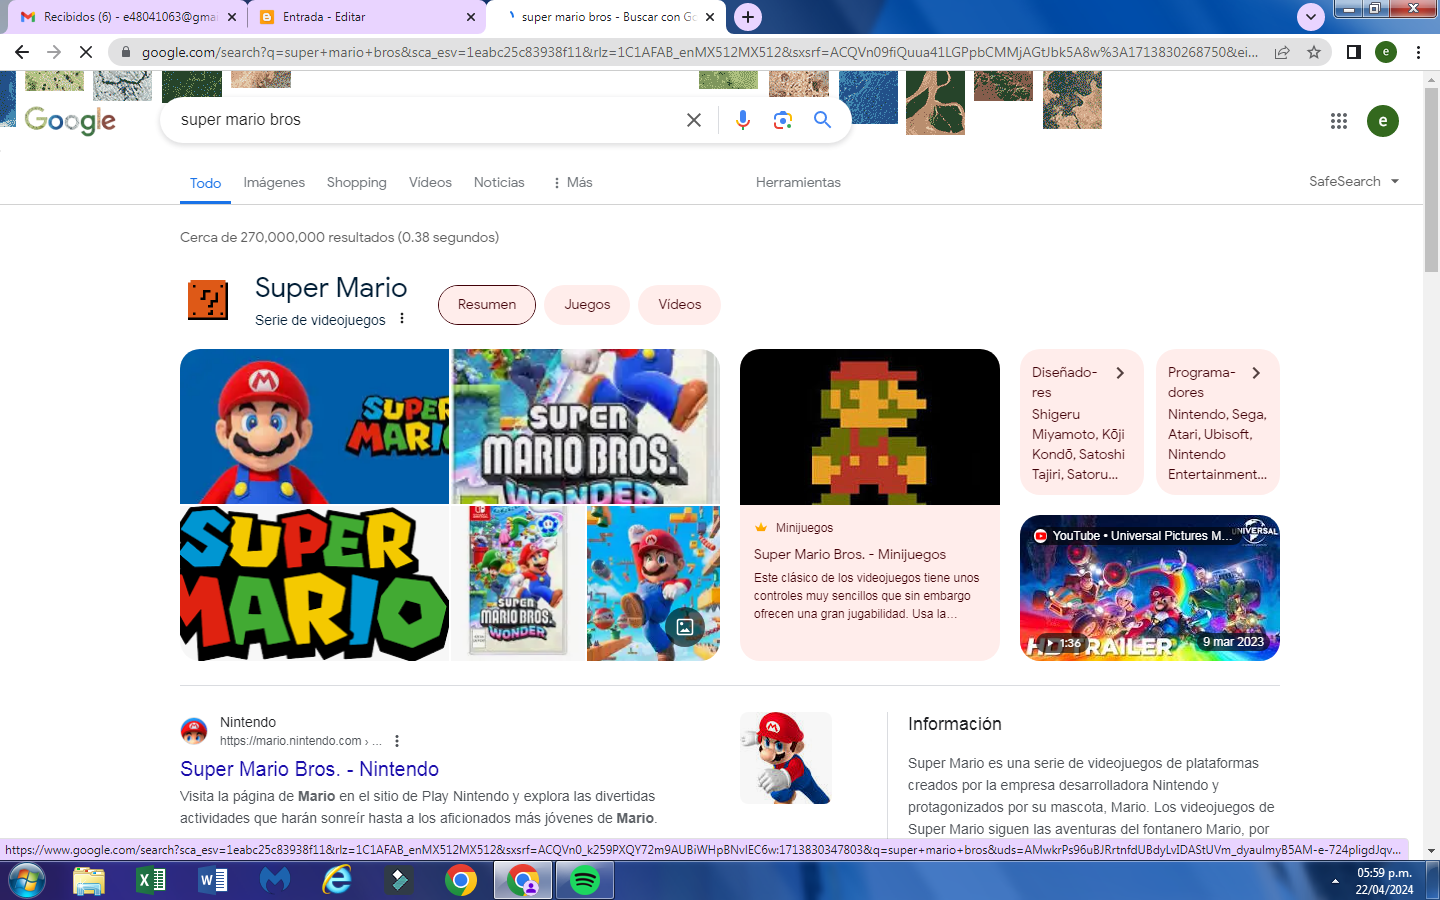
Task: Switch to the Imágenes tab
Action: pos(274,182)
